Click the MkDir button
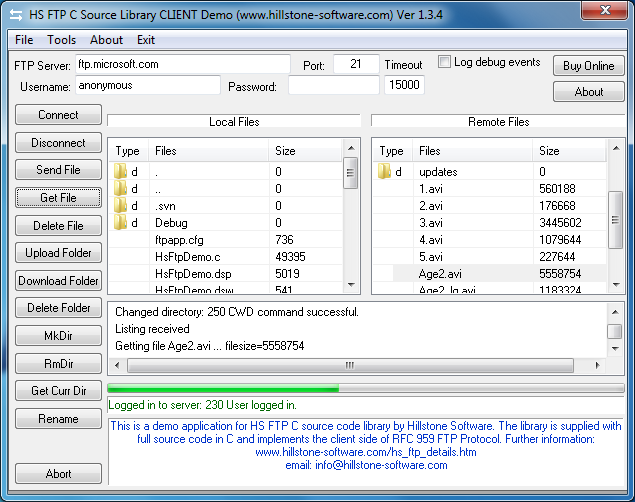This screenshot has width=635, height=502. (58, 336)
